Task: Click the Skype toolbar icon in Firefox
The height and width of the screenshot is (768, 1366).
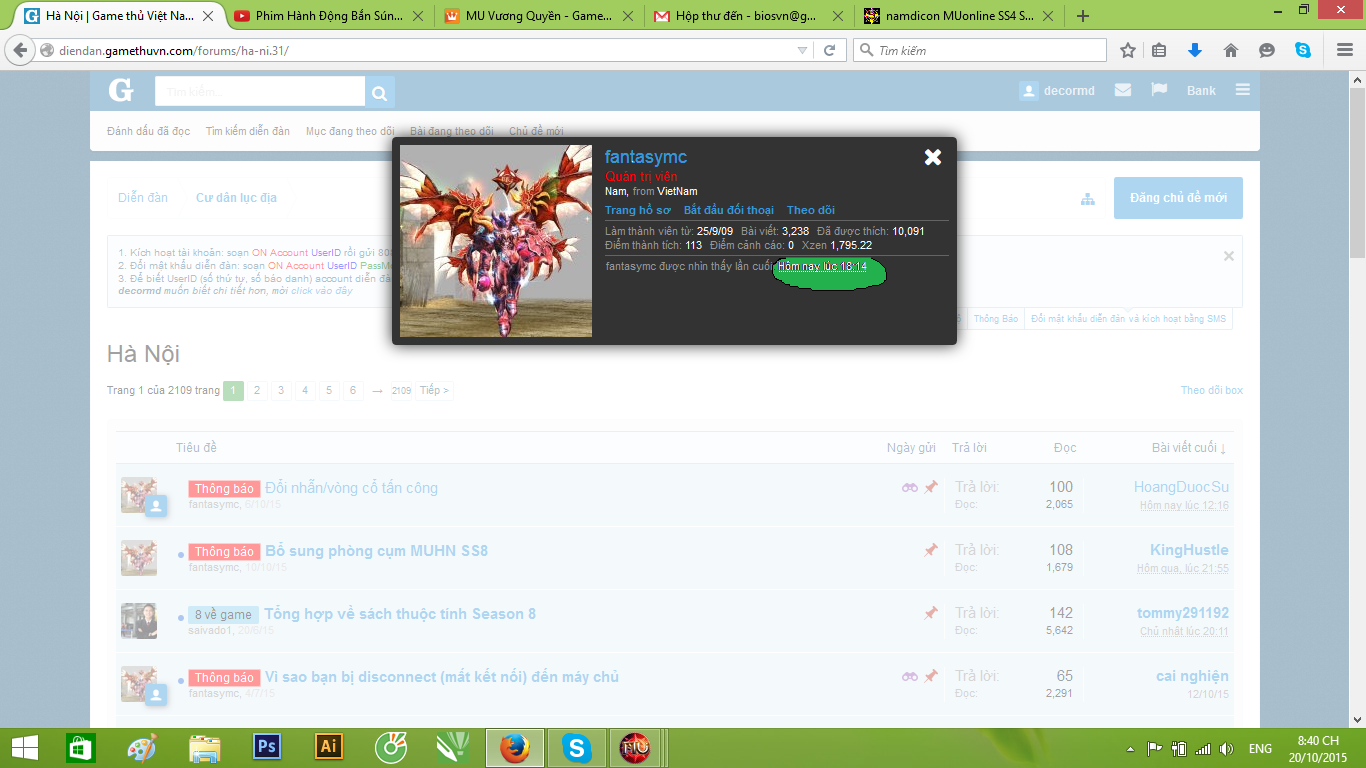Action: (1303, 50)
